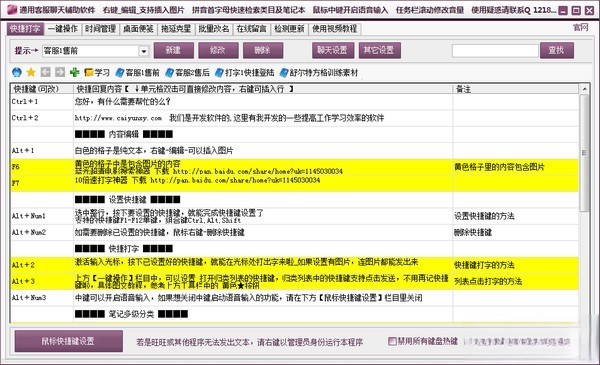This screenshot has height=365, width=600.
Task: Click the scrollbar up arrow
Action: [584, 89]
